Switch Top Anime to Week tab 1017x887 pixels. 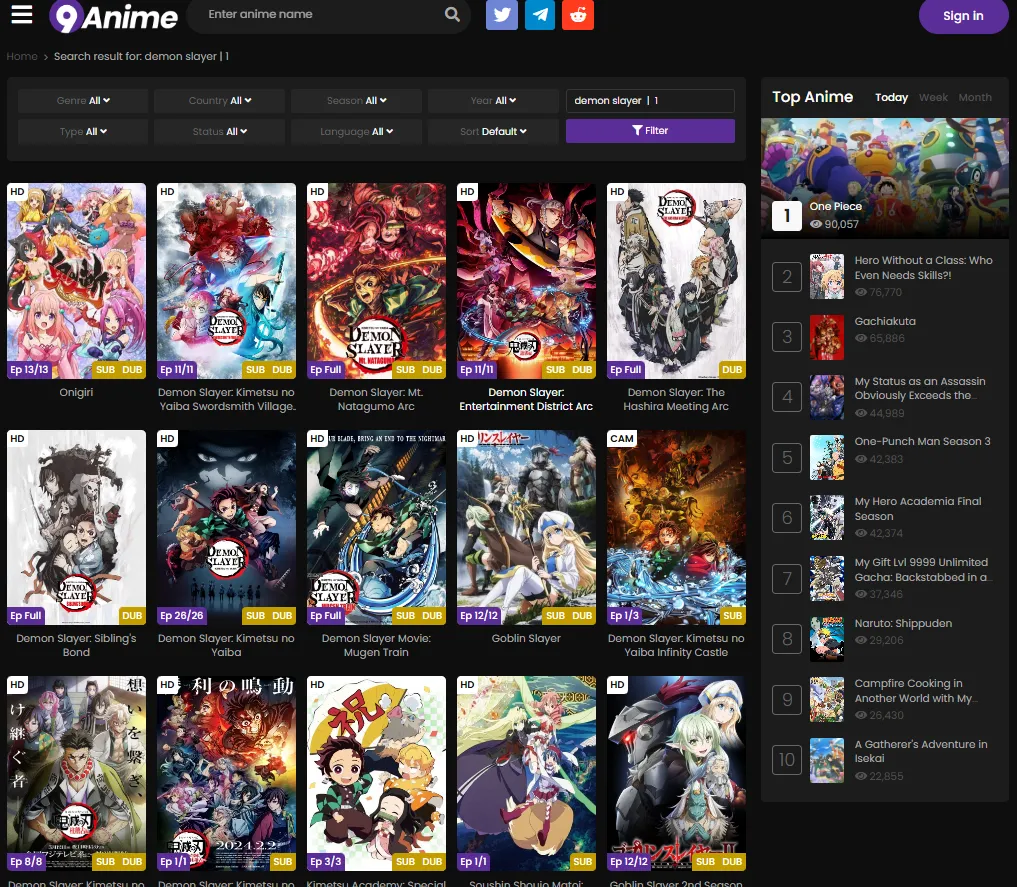tap(933, 98)
